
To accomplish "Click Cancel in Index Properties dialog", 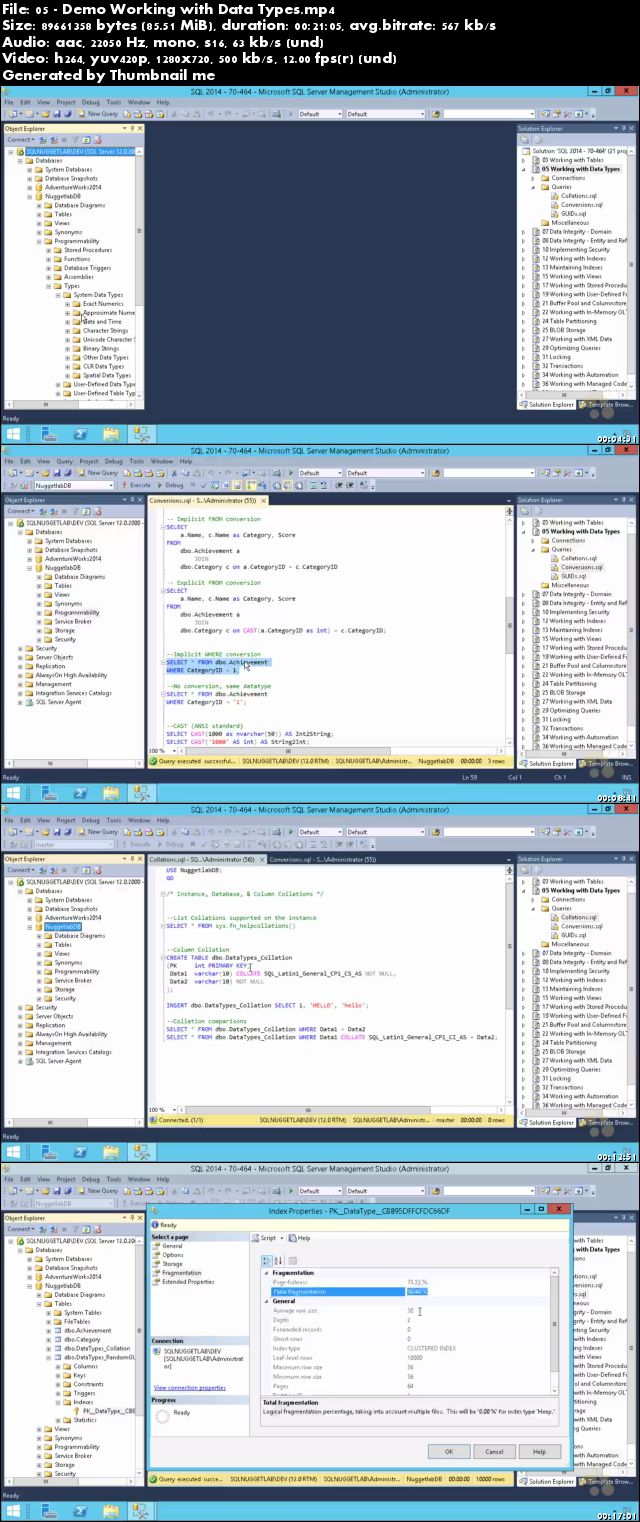I will pos(494,1451).
